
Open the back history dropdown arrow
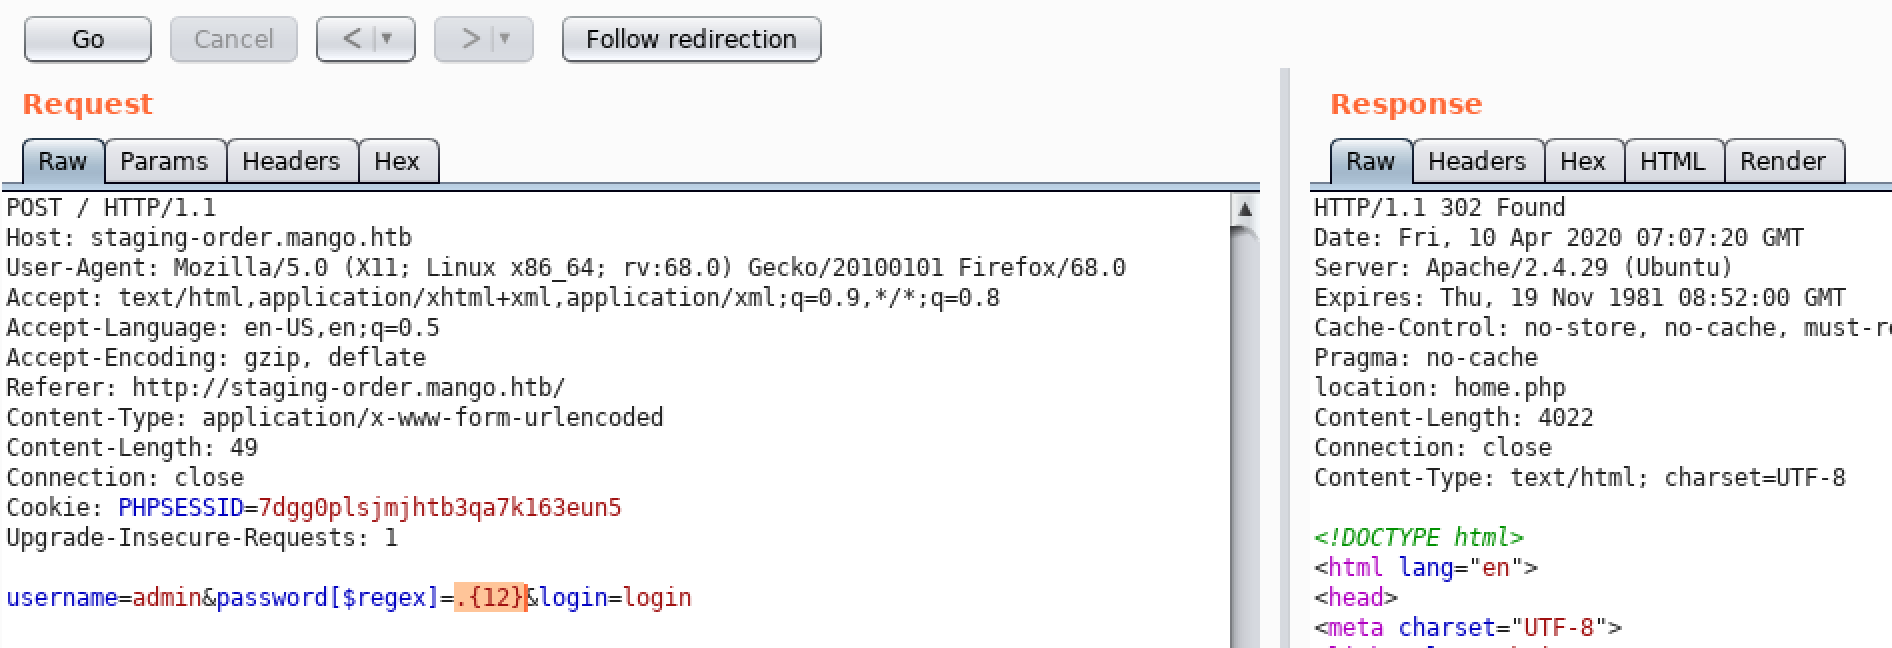click(388, 39)
